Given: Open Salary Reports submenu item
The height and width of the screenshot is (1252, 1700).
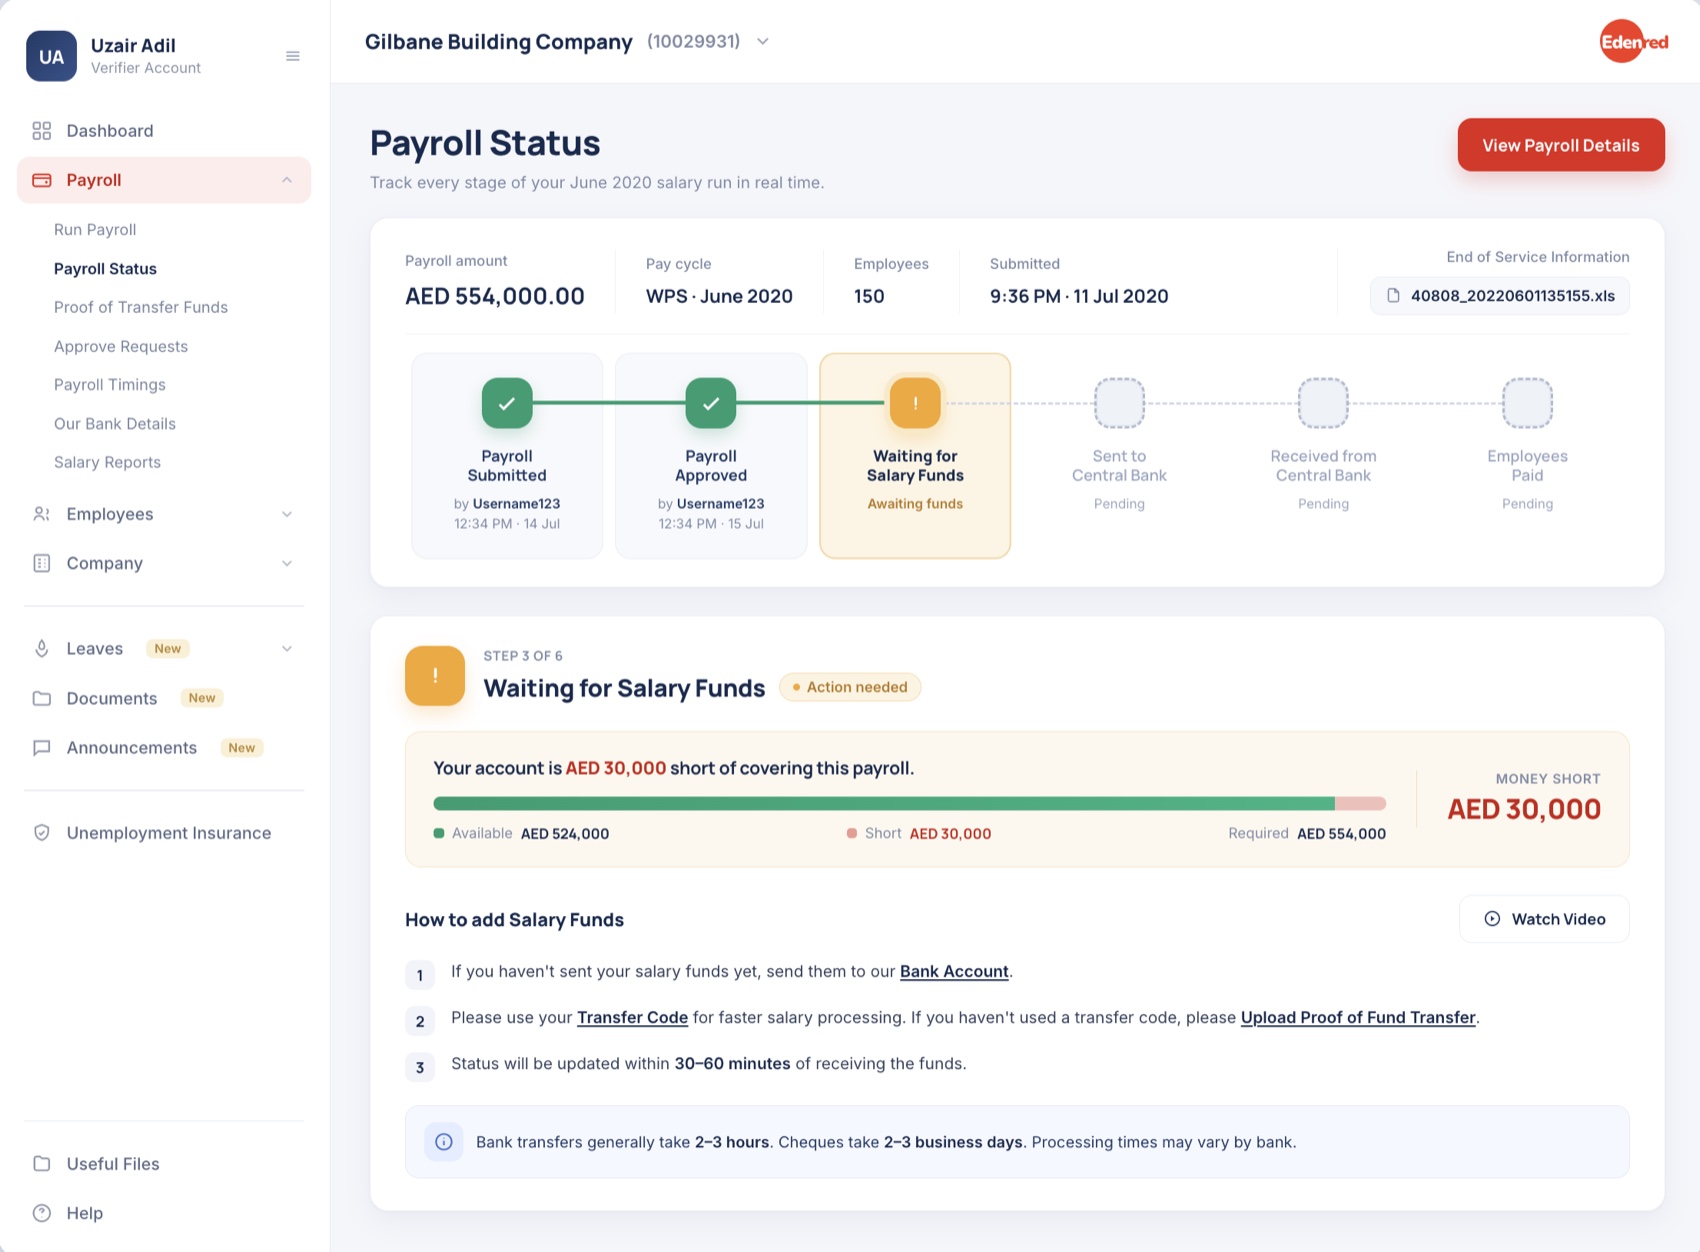Looking at the screenshot, I should (107, 462).
